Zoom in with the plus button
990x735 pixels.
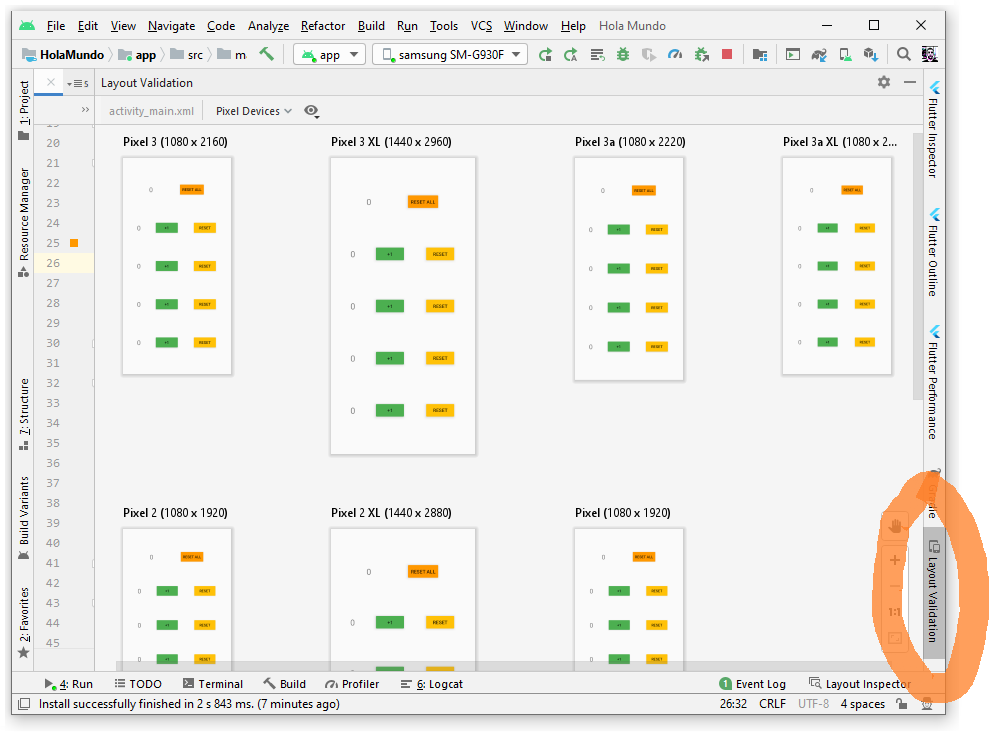click(x=895, y=560)
